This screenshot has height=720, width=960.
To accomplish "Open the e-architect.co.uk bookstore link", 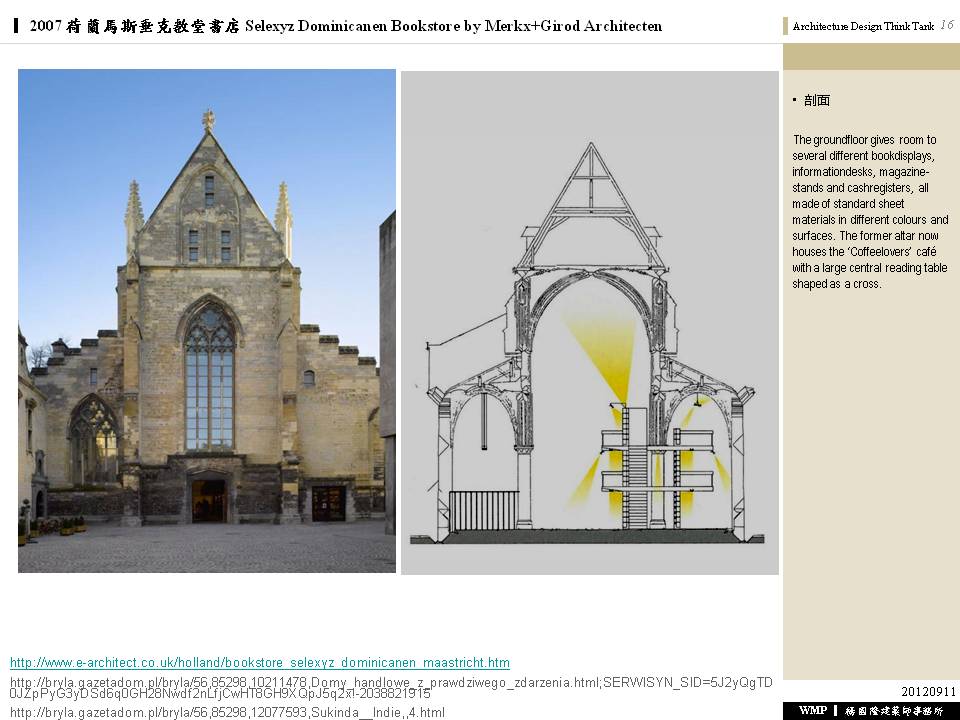I will click(x=260, y=663).
